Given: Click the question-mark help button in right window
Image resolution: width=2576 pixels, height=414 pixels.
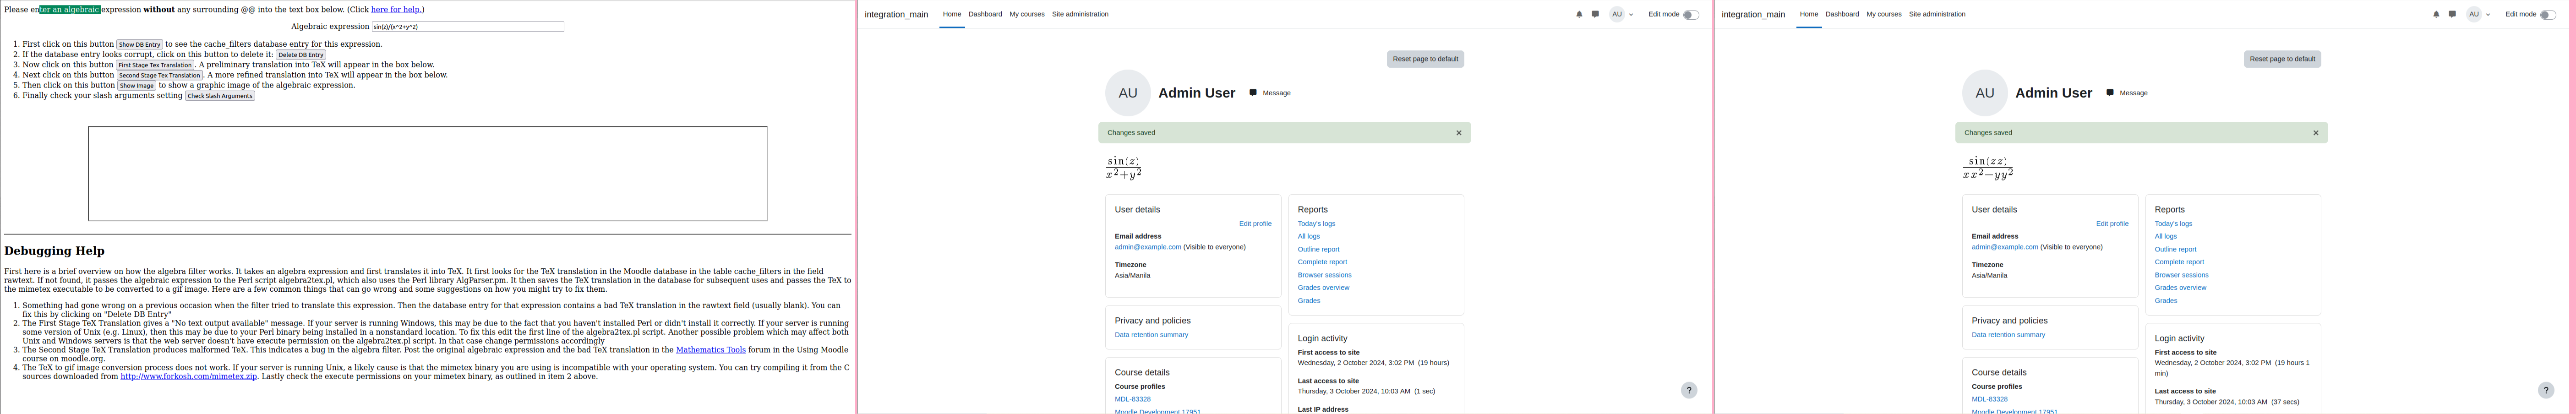Looking at the screenshot, I should [x=2546, y=391].
